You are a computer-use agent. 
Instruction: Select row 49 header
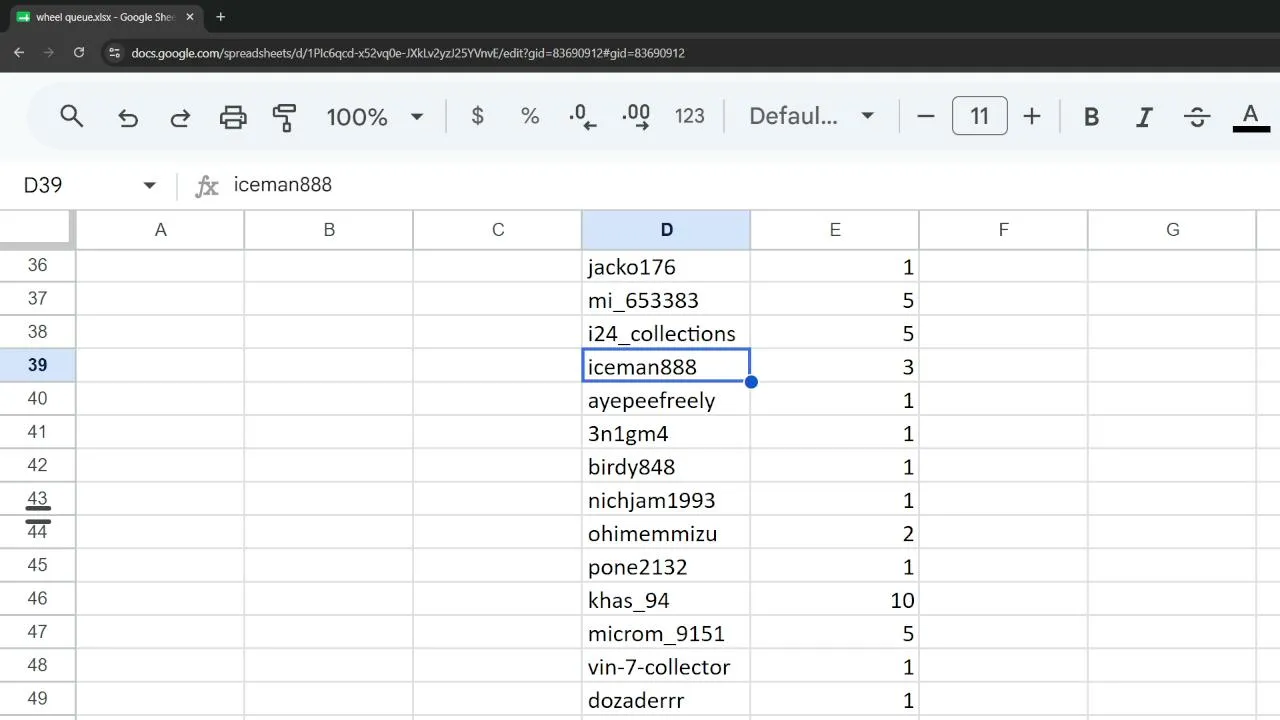point(37,699)
